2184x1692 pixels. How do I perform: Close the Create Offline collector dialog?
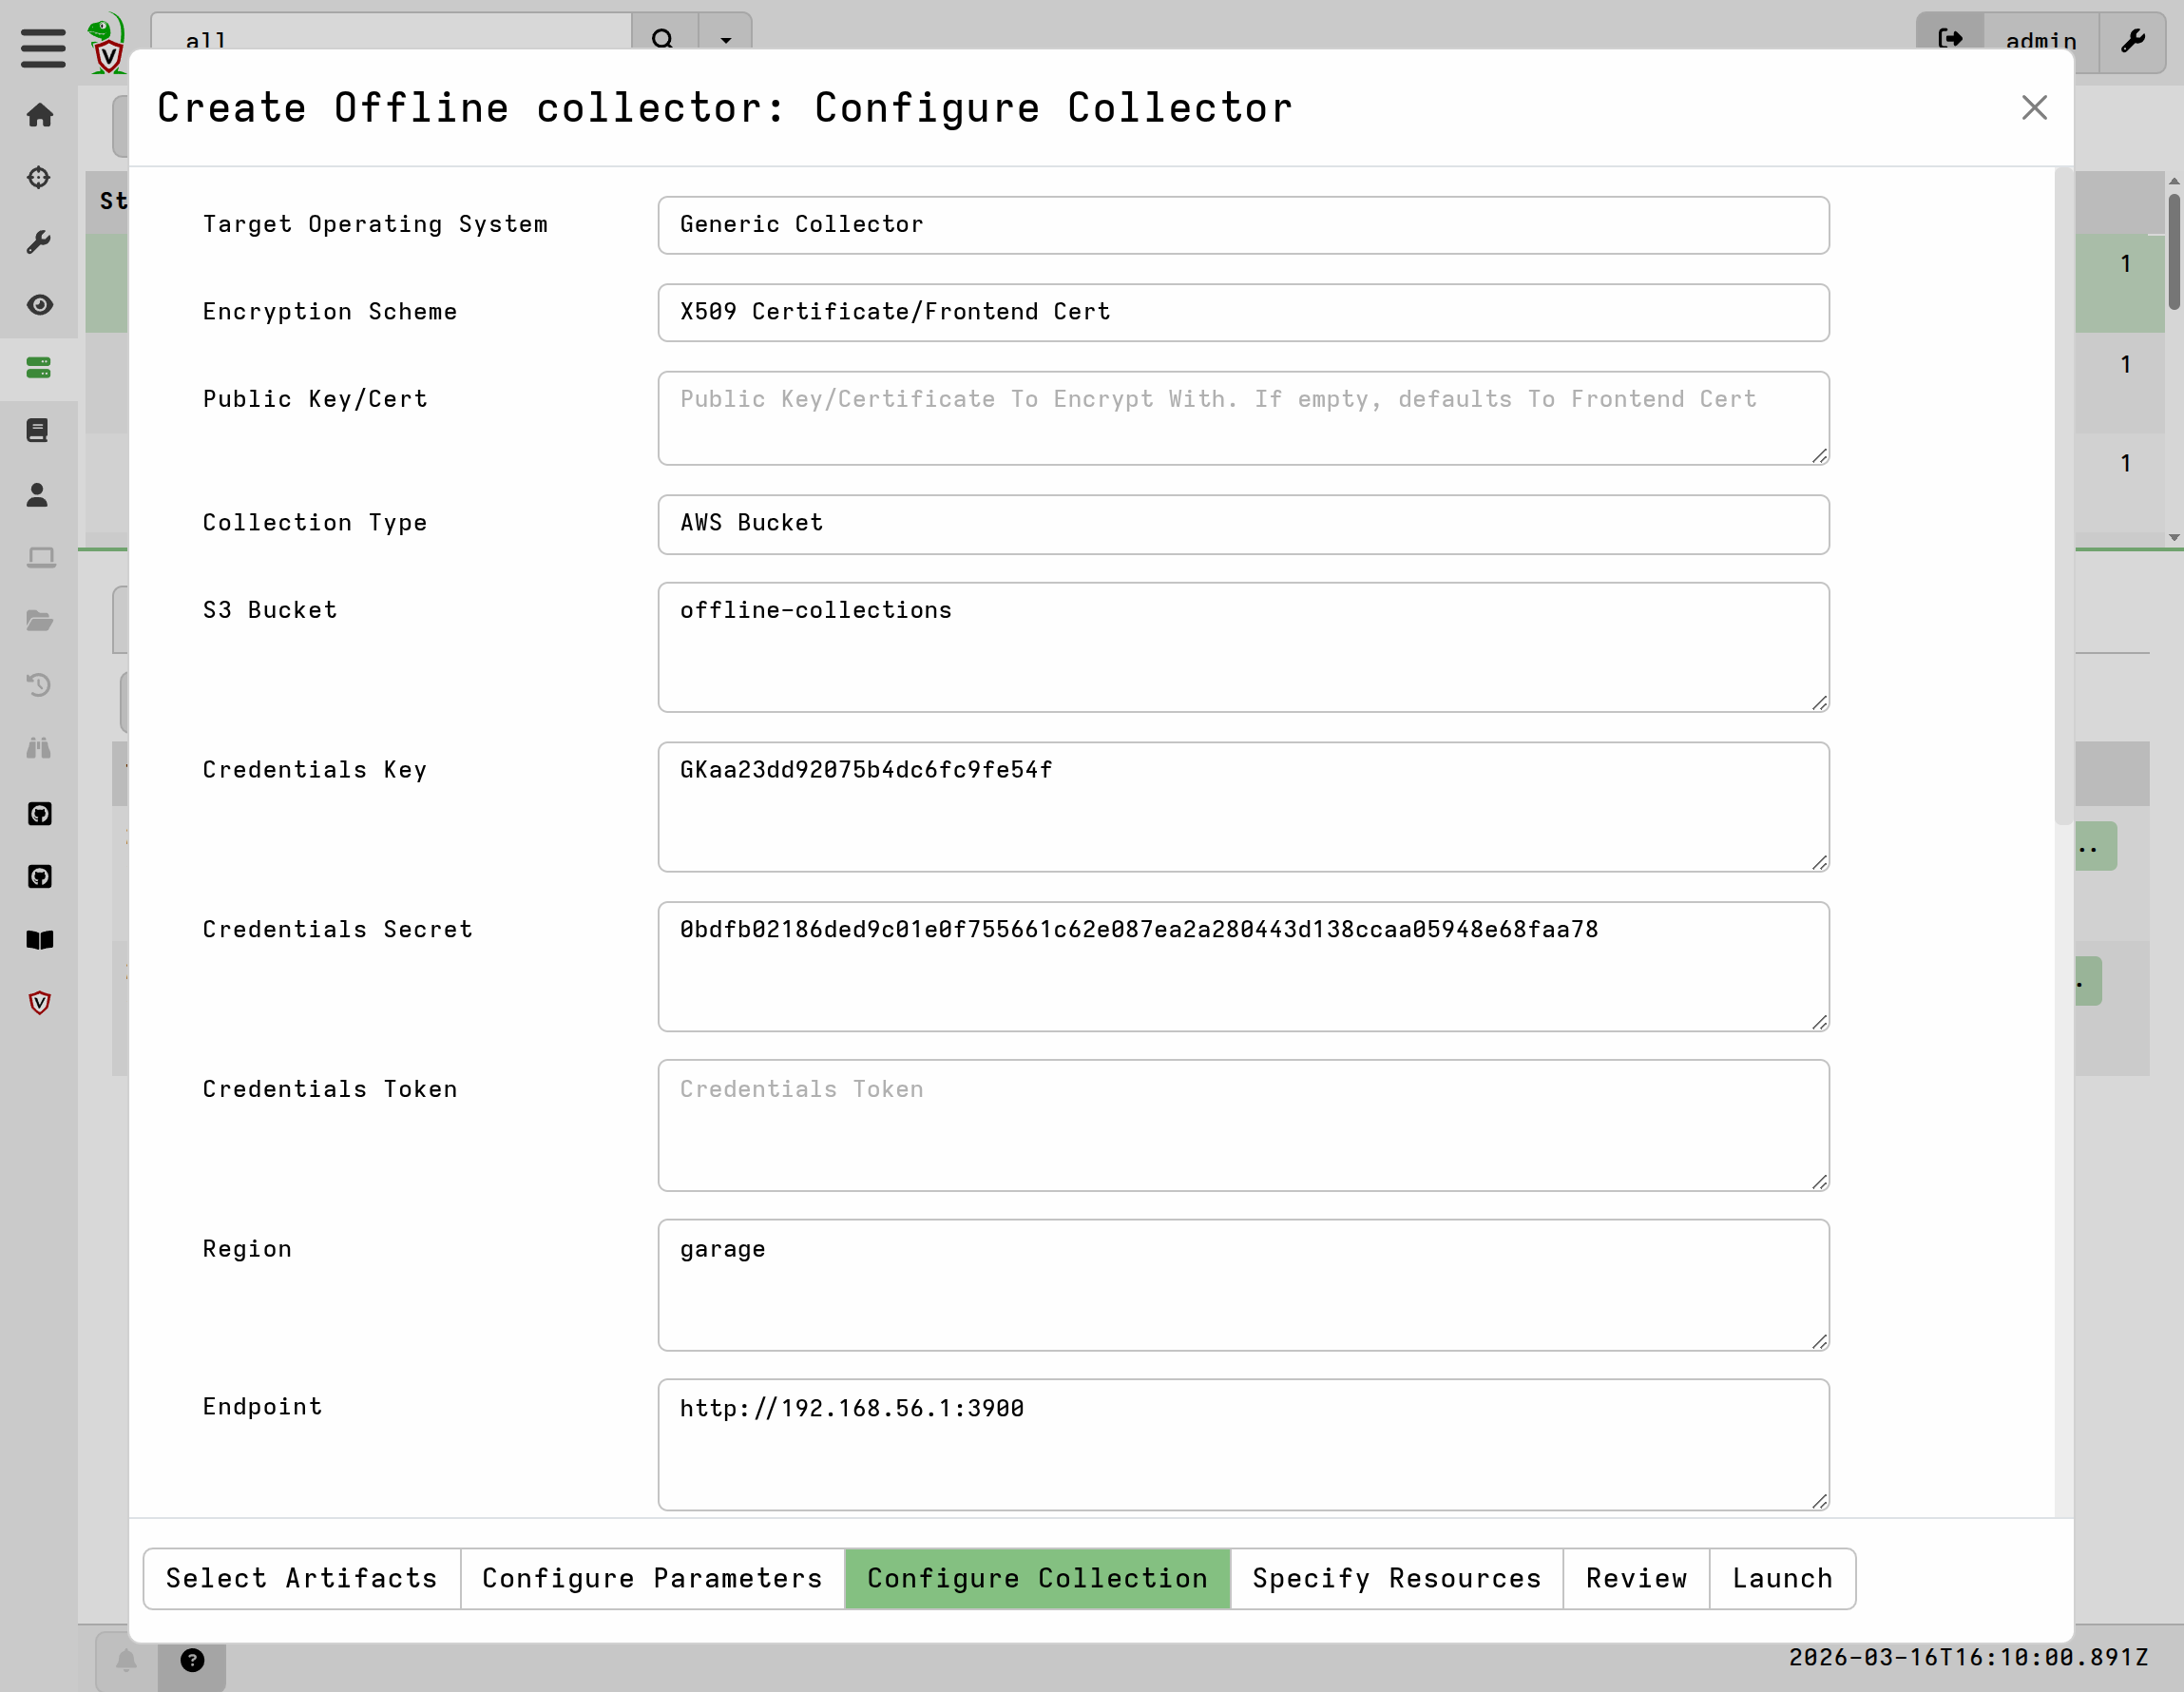2034,108
